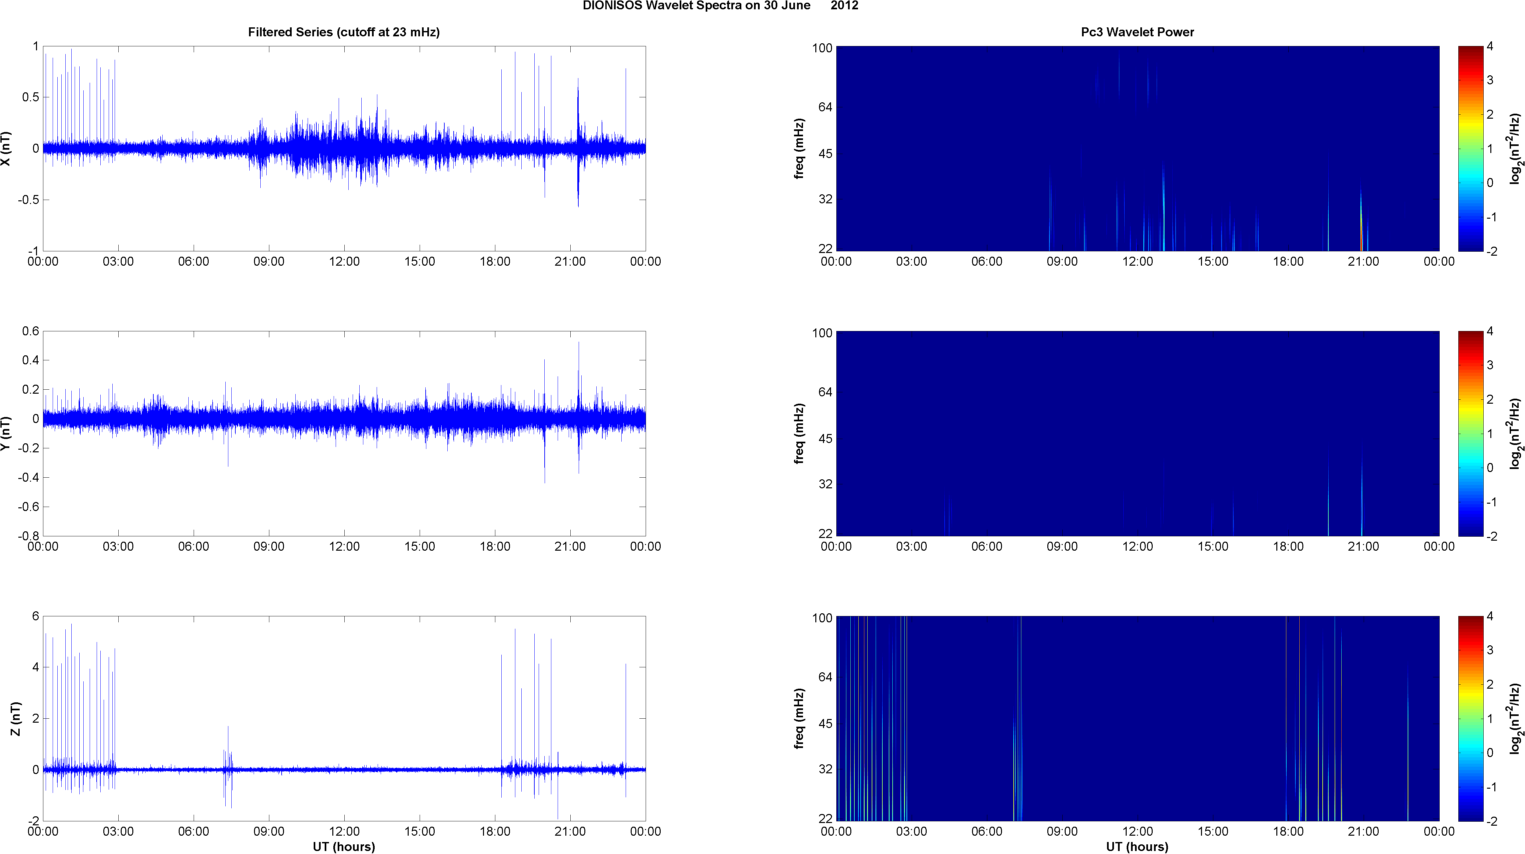Click the 6 tick on the Z (nT) axis

pos(36,617)
